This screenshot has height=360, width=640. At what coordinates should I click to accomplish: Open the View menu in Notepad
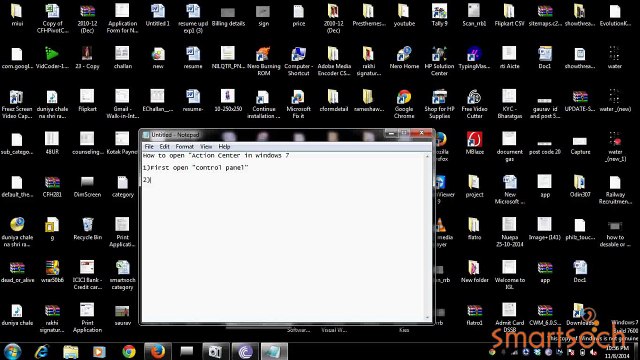206,147
